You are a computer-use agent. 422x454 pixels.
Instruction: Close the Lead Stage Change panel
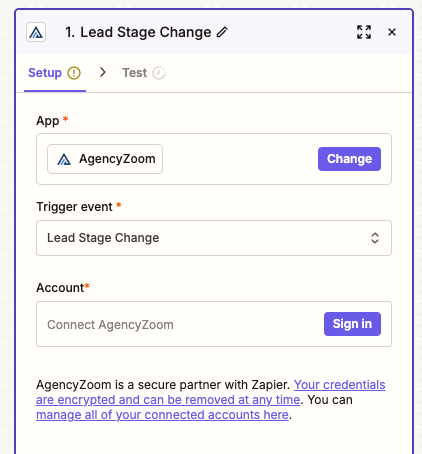pyautogui.click(x=392, y=32)
